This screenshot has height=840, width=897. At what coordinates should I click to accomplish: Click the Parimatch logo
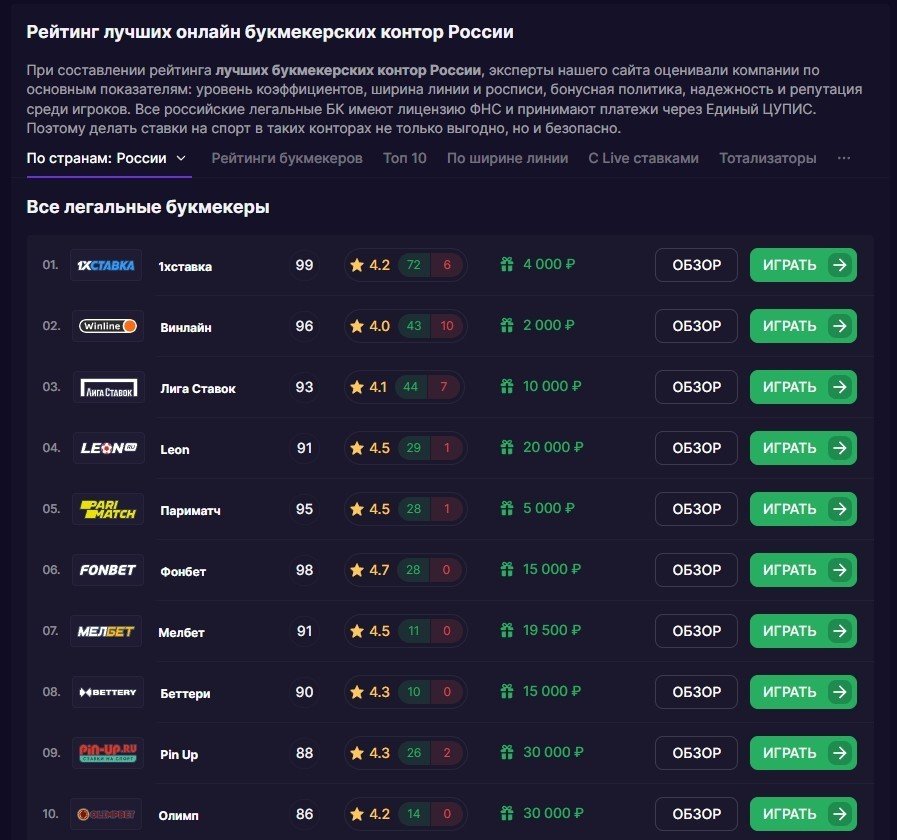[108, 509]
